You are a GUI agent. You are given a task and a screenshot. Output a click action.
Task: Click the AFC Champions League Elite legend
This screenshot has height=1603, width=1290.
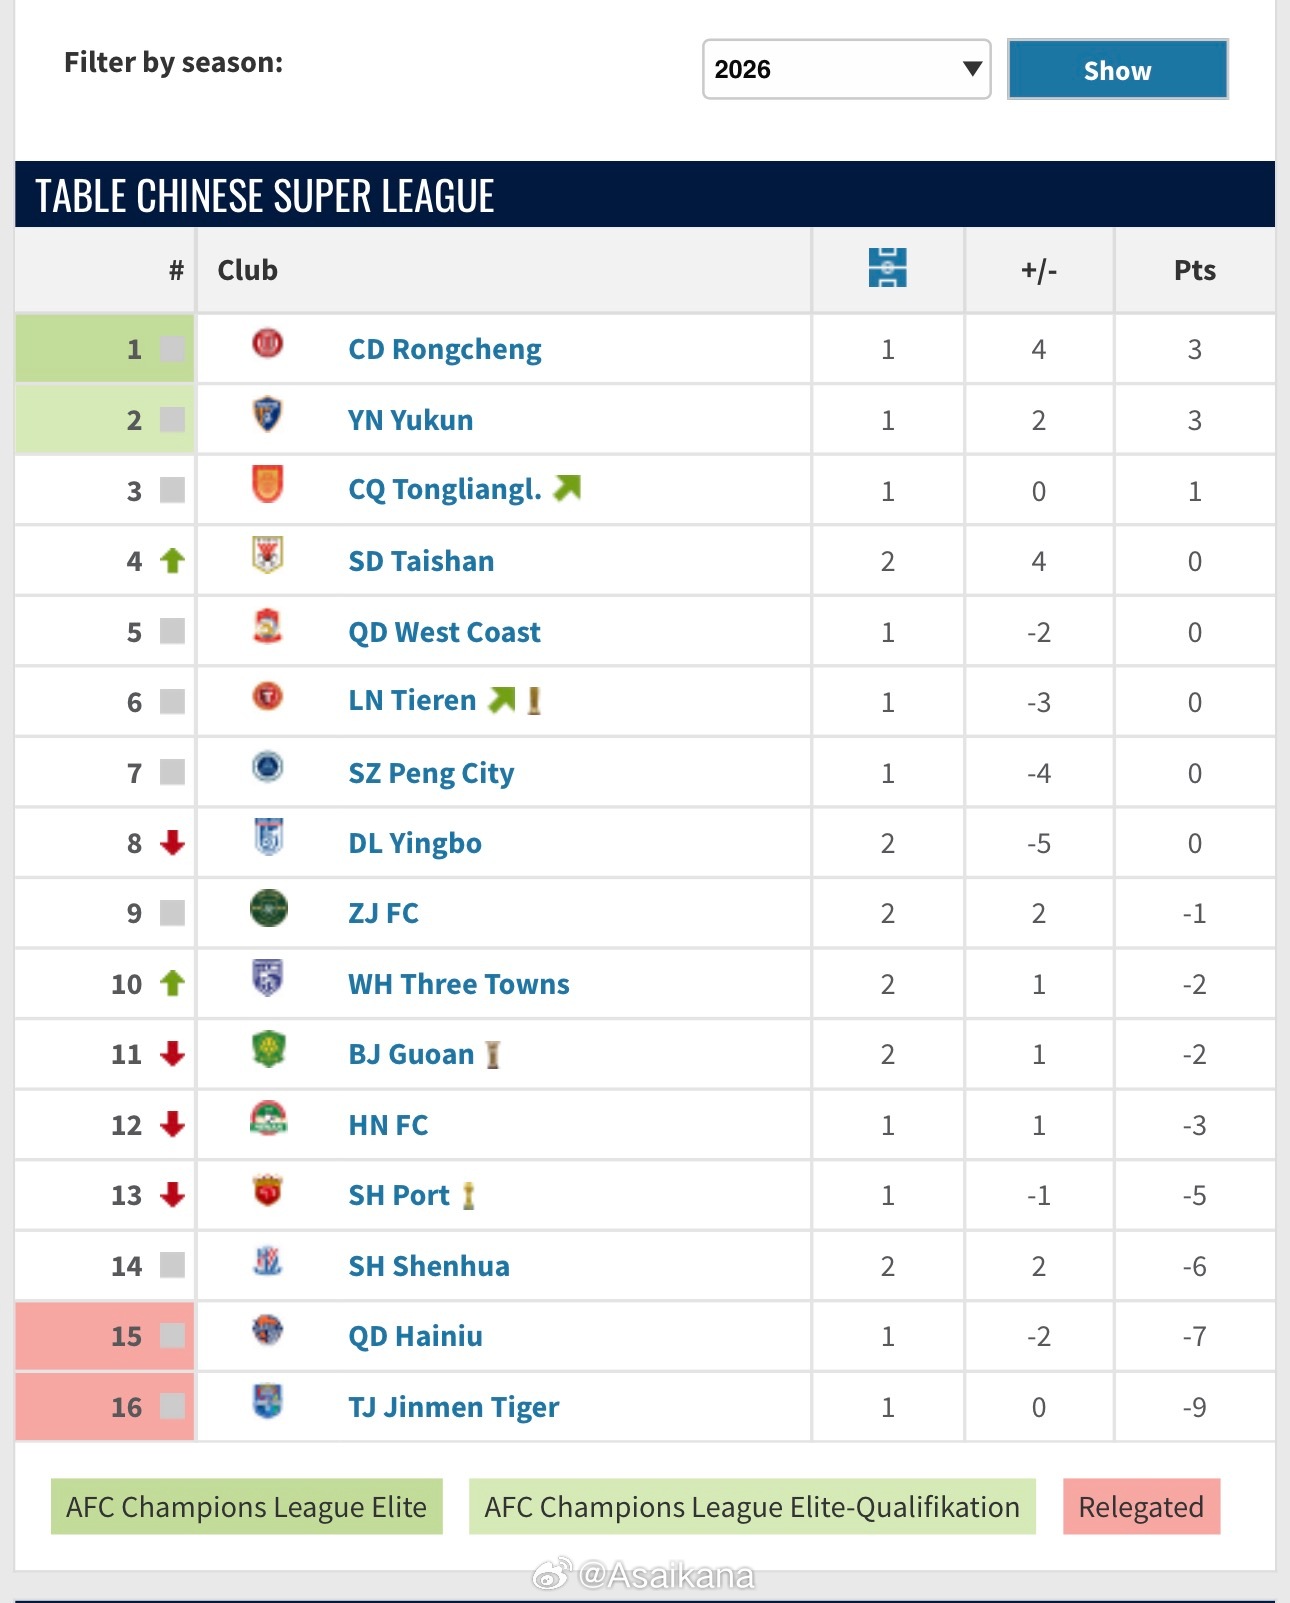246,1506
